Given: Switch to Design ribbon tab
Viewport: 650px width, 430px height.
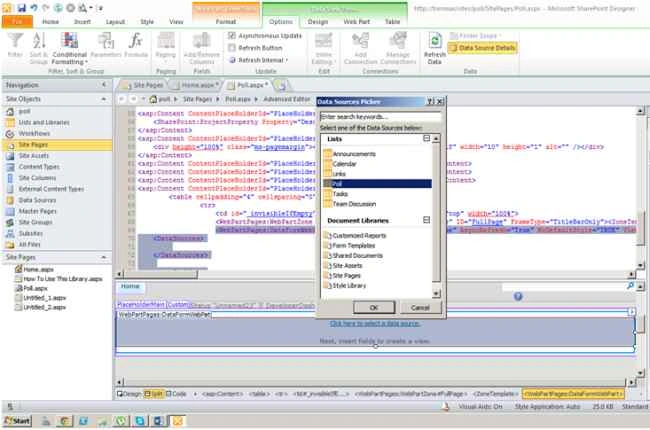Looking at the screenshot, I should click(318, 22).
